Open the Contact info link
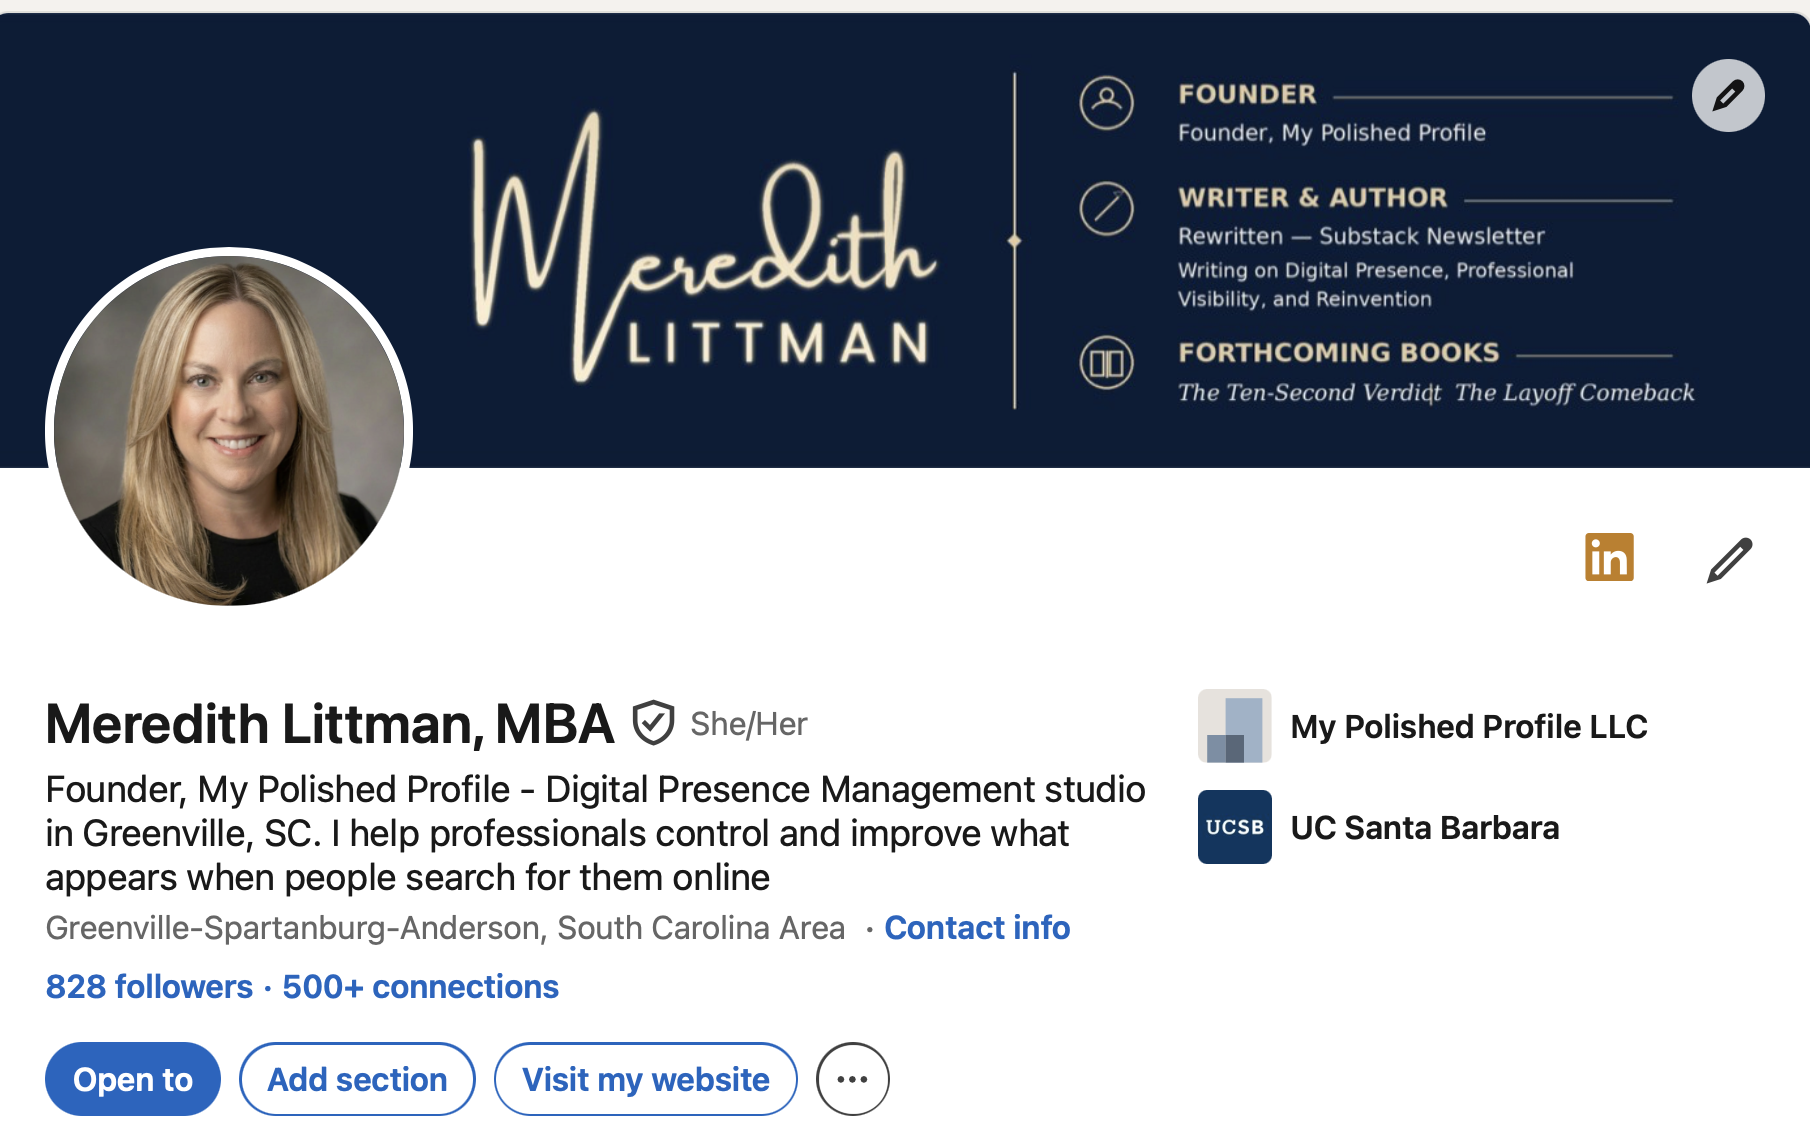 click(977, 928)
